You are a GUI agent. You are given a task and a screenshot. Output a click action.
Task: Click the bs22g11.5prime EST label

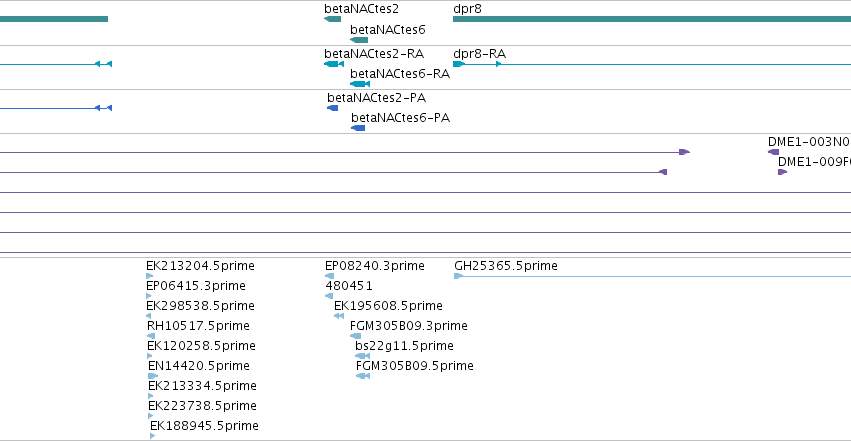(404, 346)
